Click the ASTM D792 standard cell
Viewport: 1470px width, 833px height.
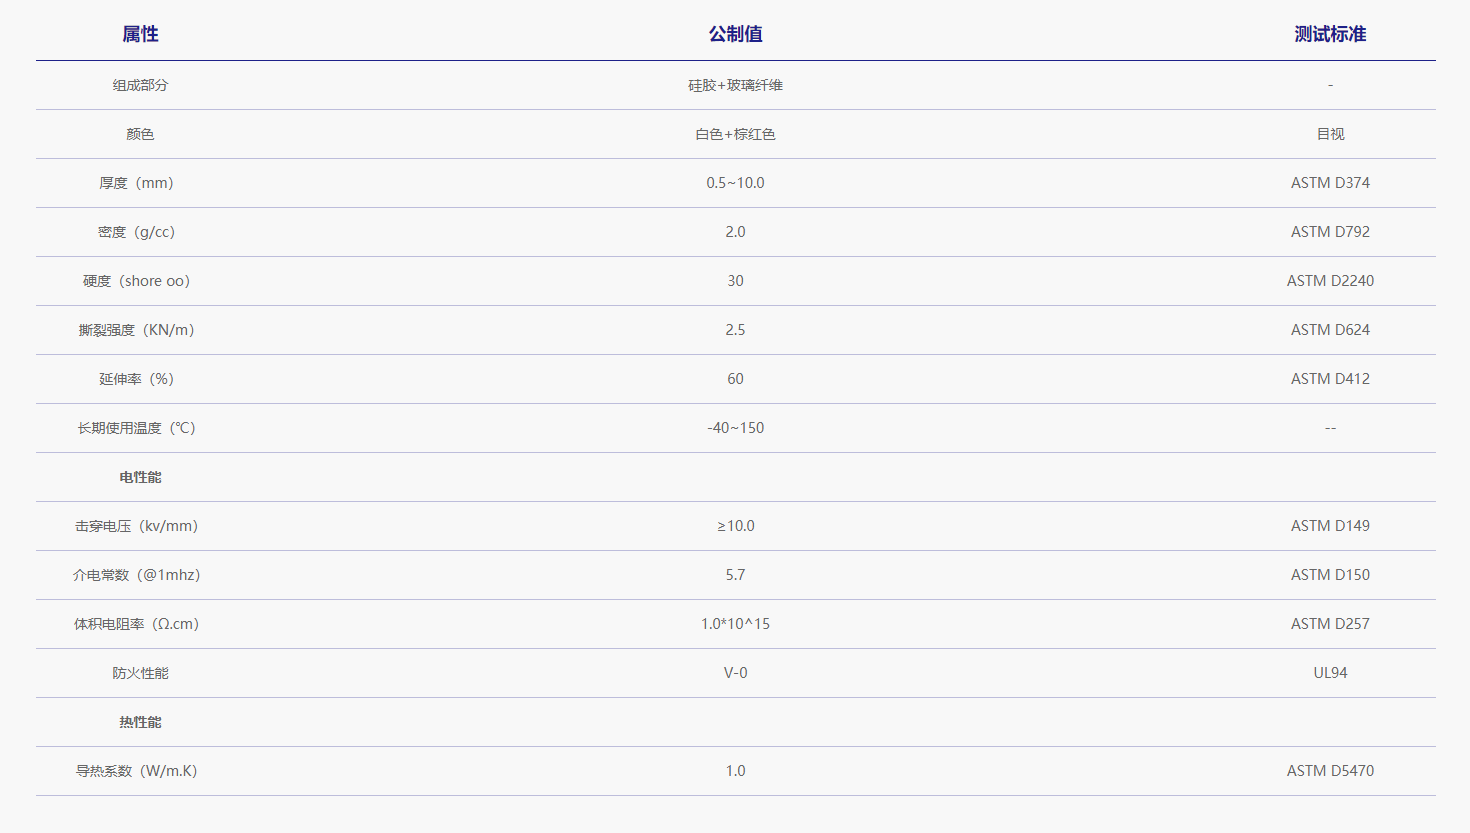tap(1330, 232)
